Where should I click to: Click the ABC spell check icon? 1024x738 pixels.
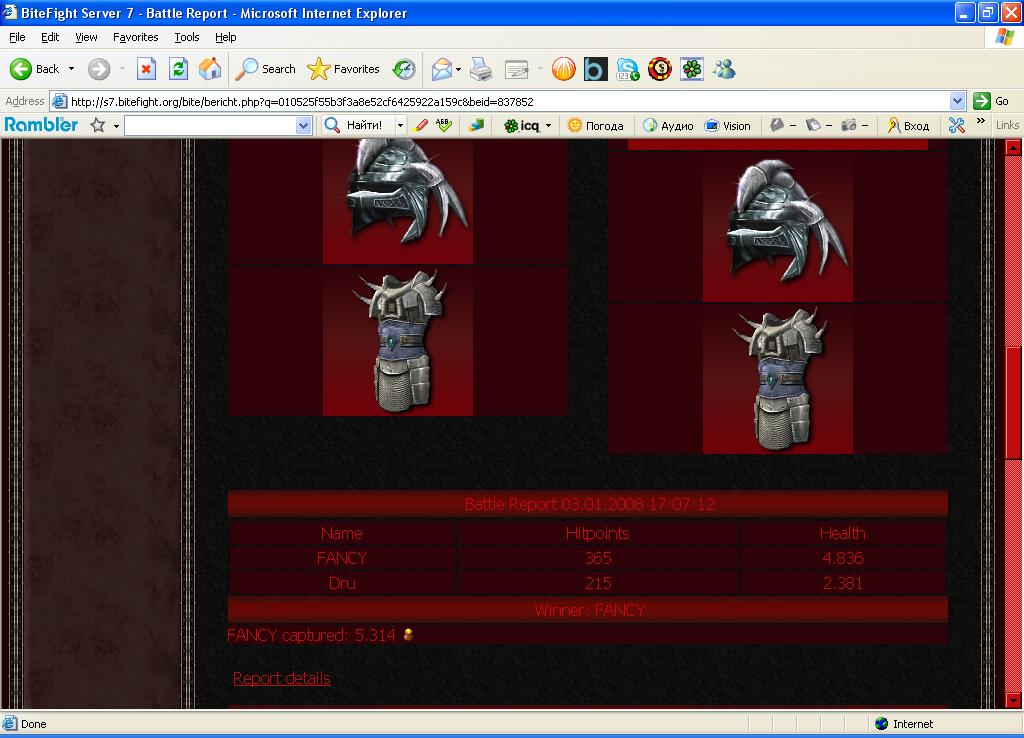(443, 125)
